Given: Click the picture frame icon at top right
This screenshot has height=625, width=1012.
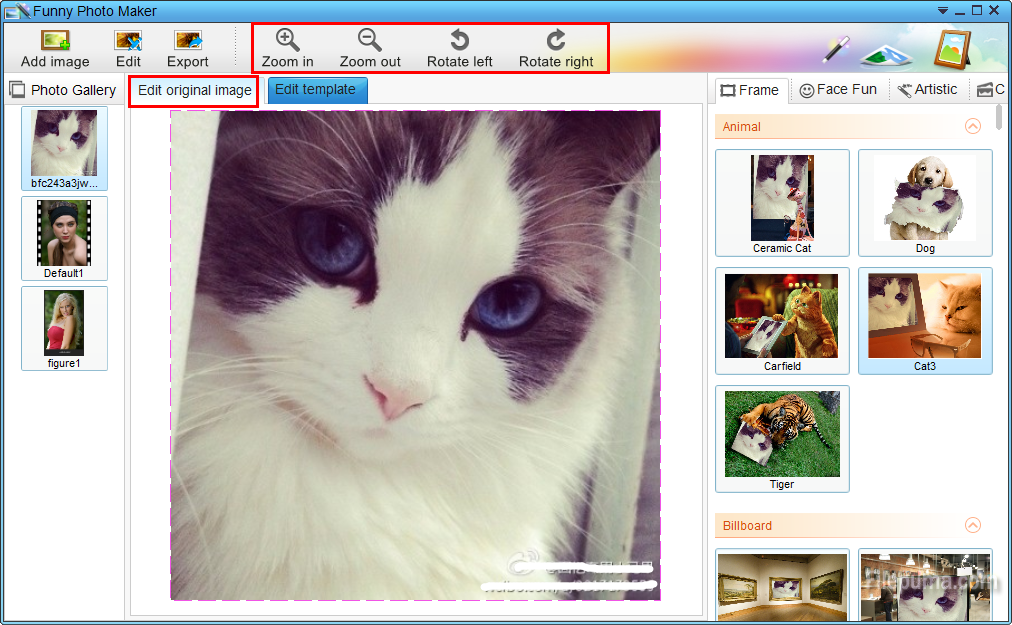Looking at the screenshot, I should tap(952, 48).
